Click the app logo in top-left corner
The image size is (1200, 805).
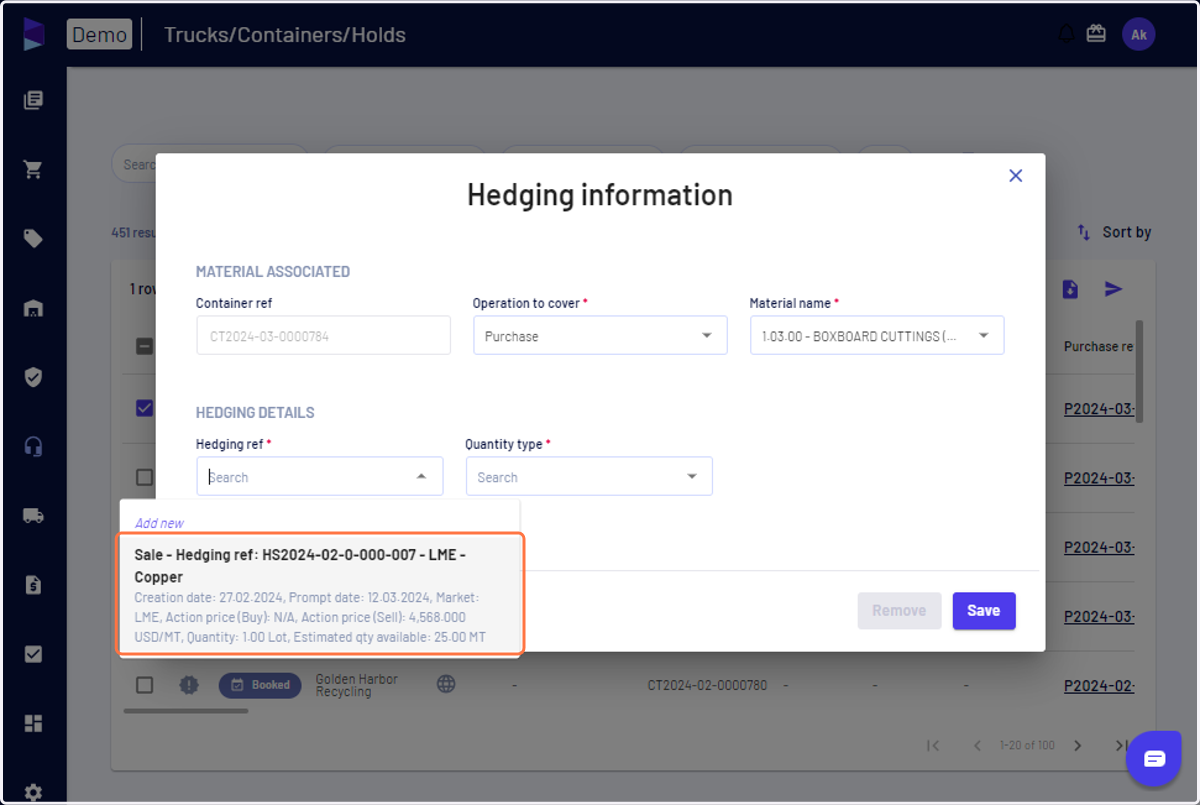tap(34, 34)
